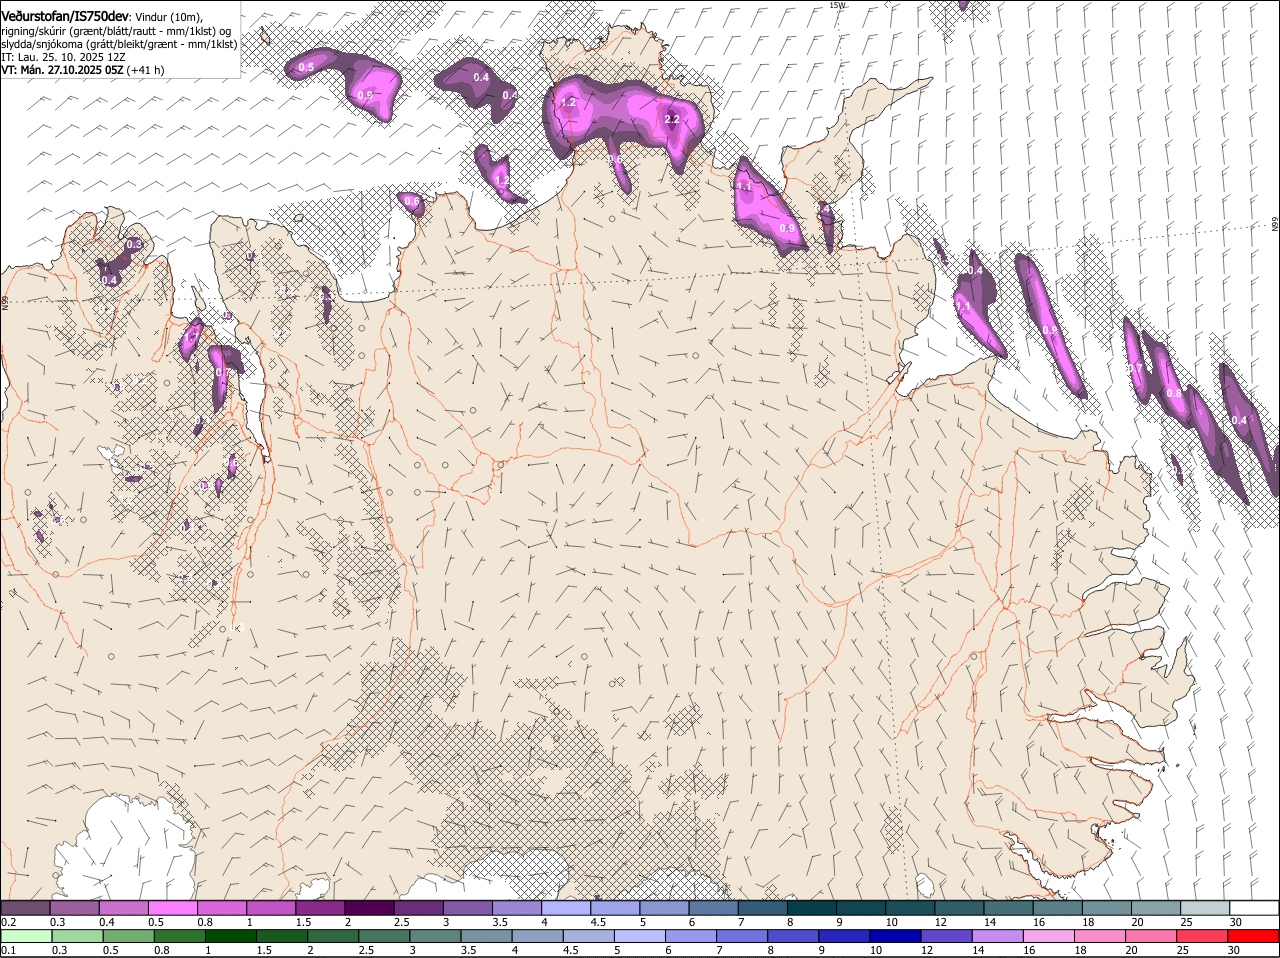The width and height of the screenshot is (1280, 958).
Task: Click the N99 label on the left edge
Action: (5, 301)
